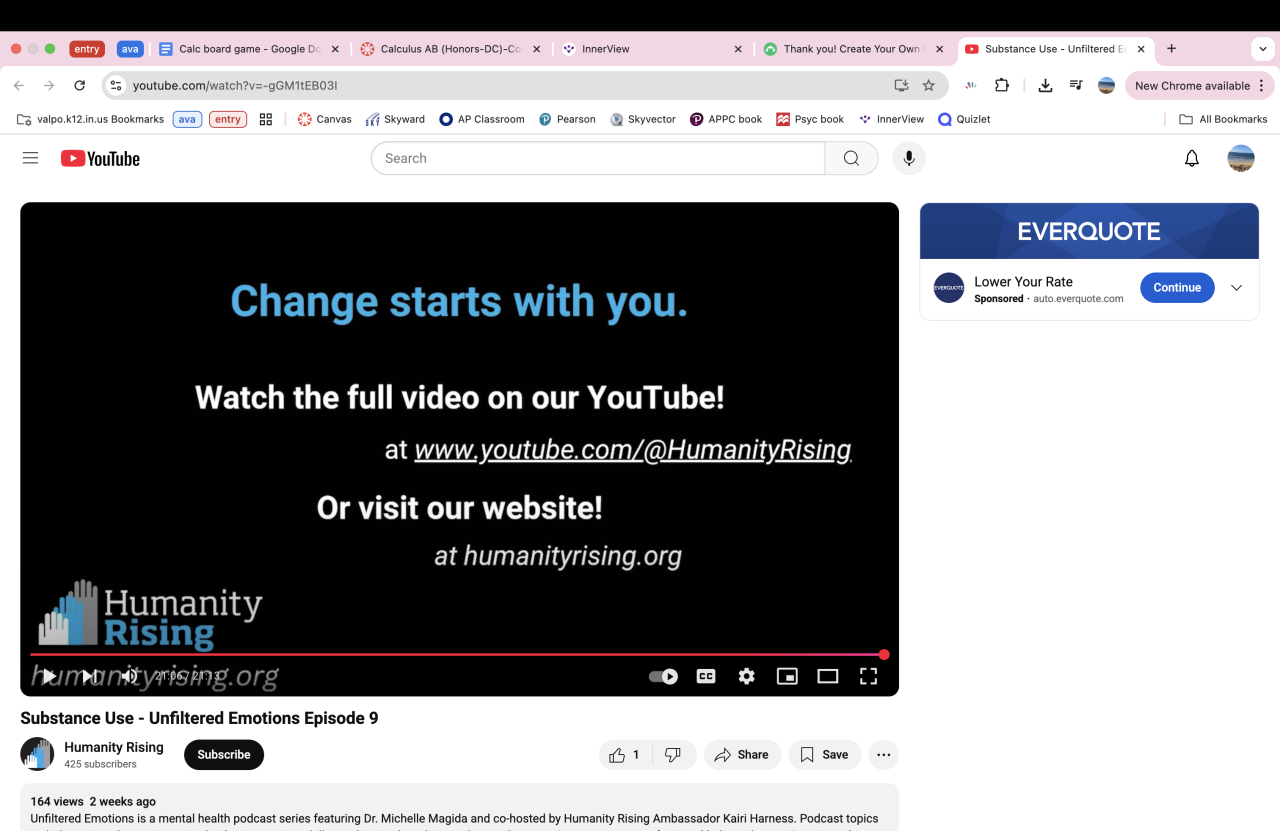
Task: Turn on closed captions
Action: (706, 676)
